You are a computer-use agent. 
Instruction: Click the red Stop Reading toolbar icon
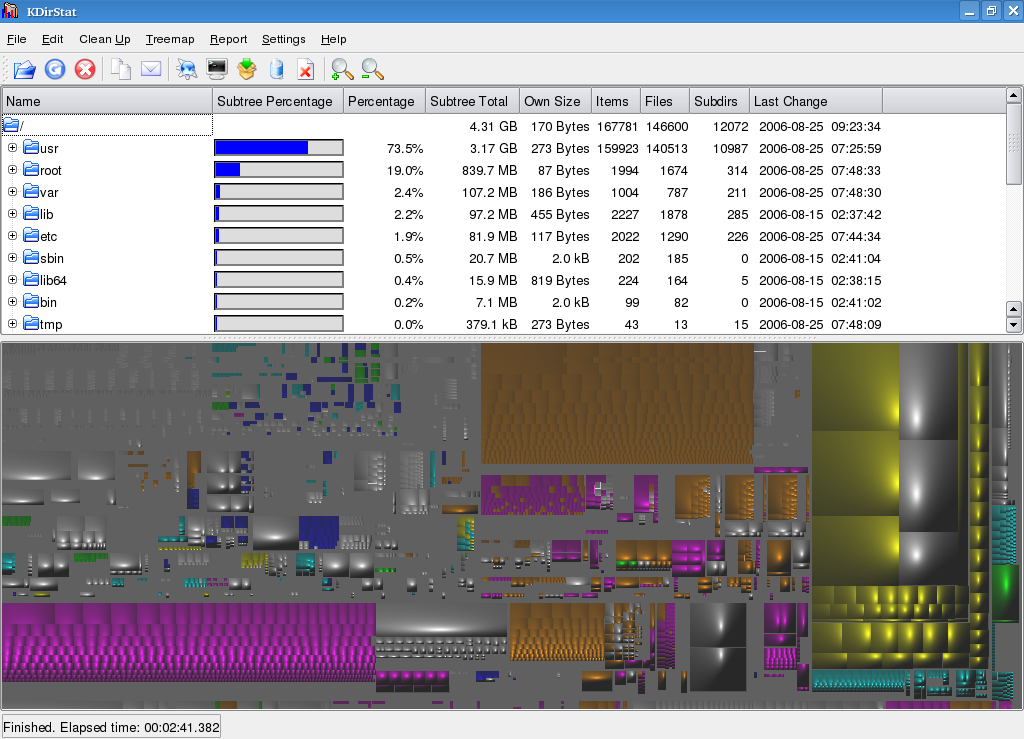85,69
